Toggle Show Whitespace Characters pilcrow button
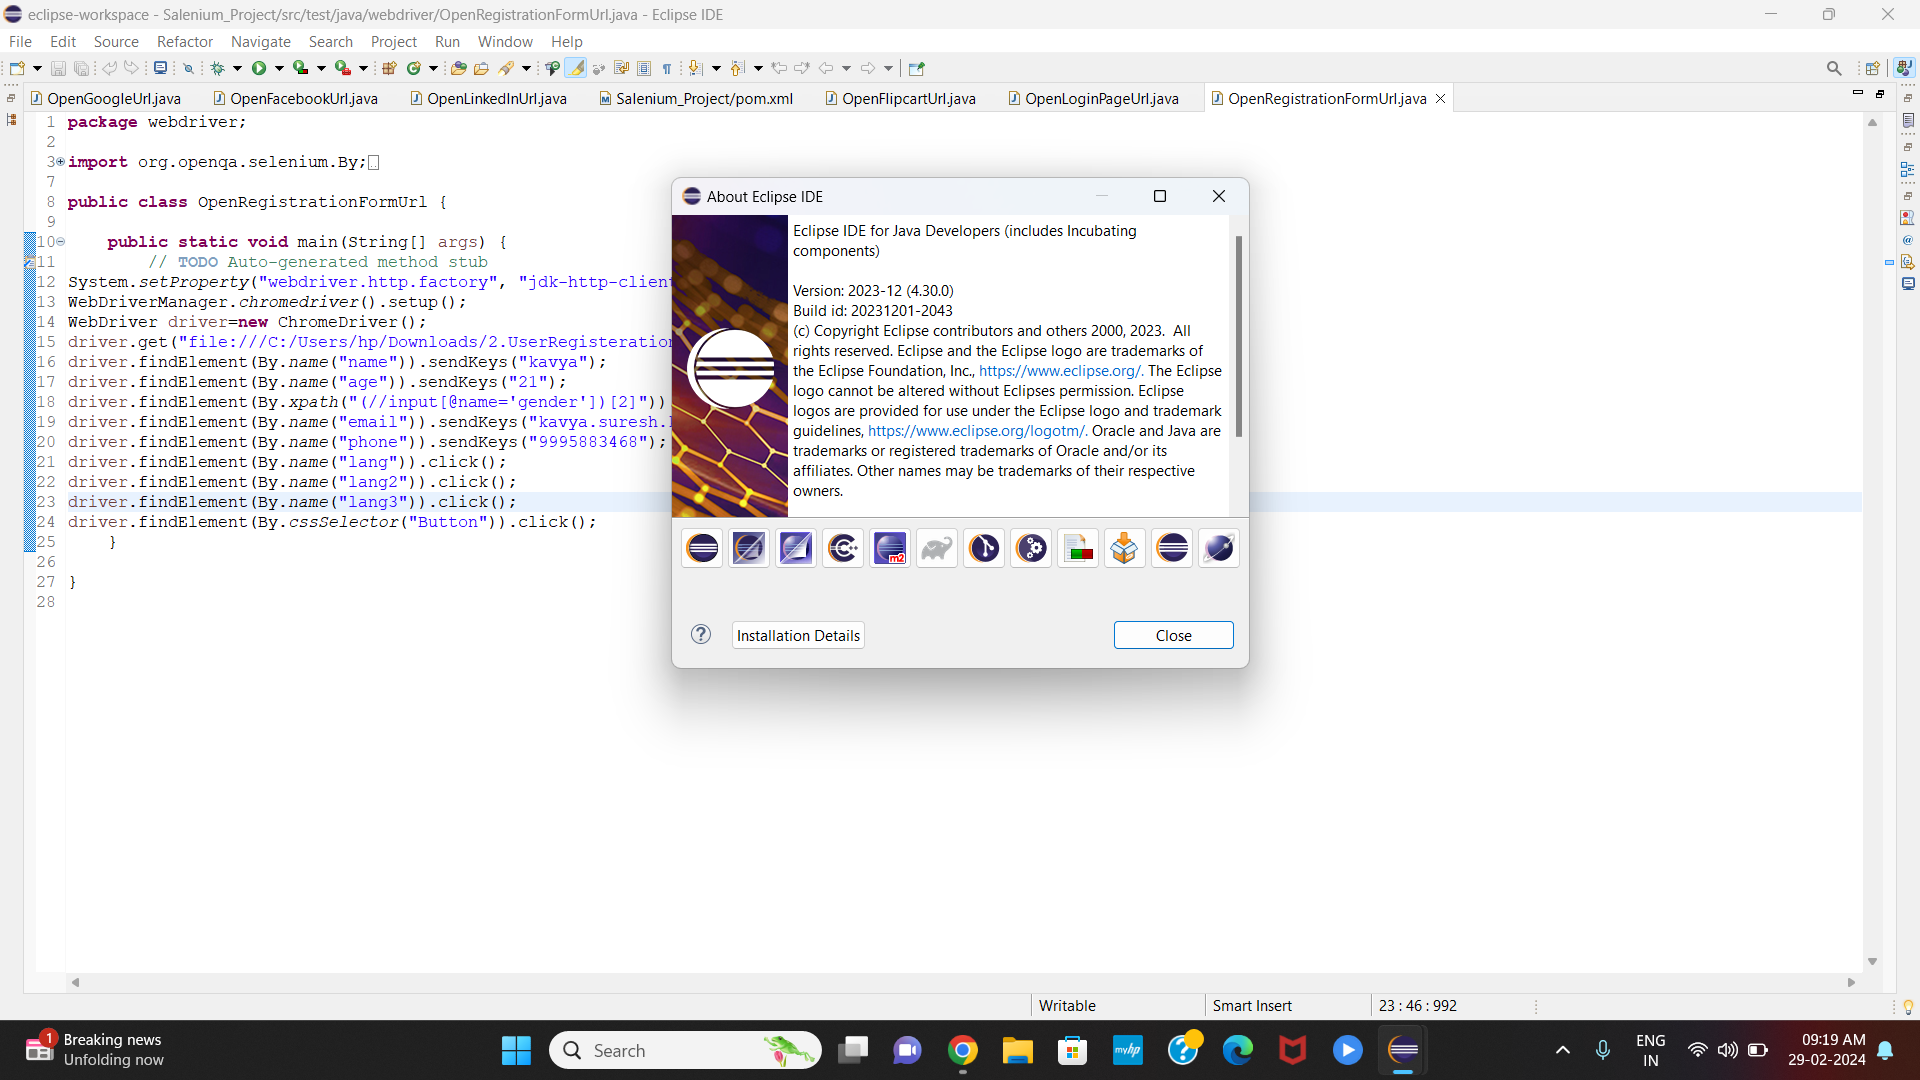The width and height of the screenshot is (1920, 1080). 667,68
